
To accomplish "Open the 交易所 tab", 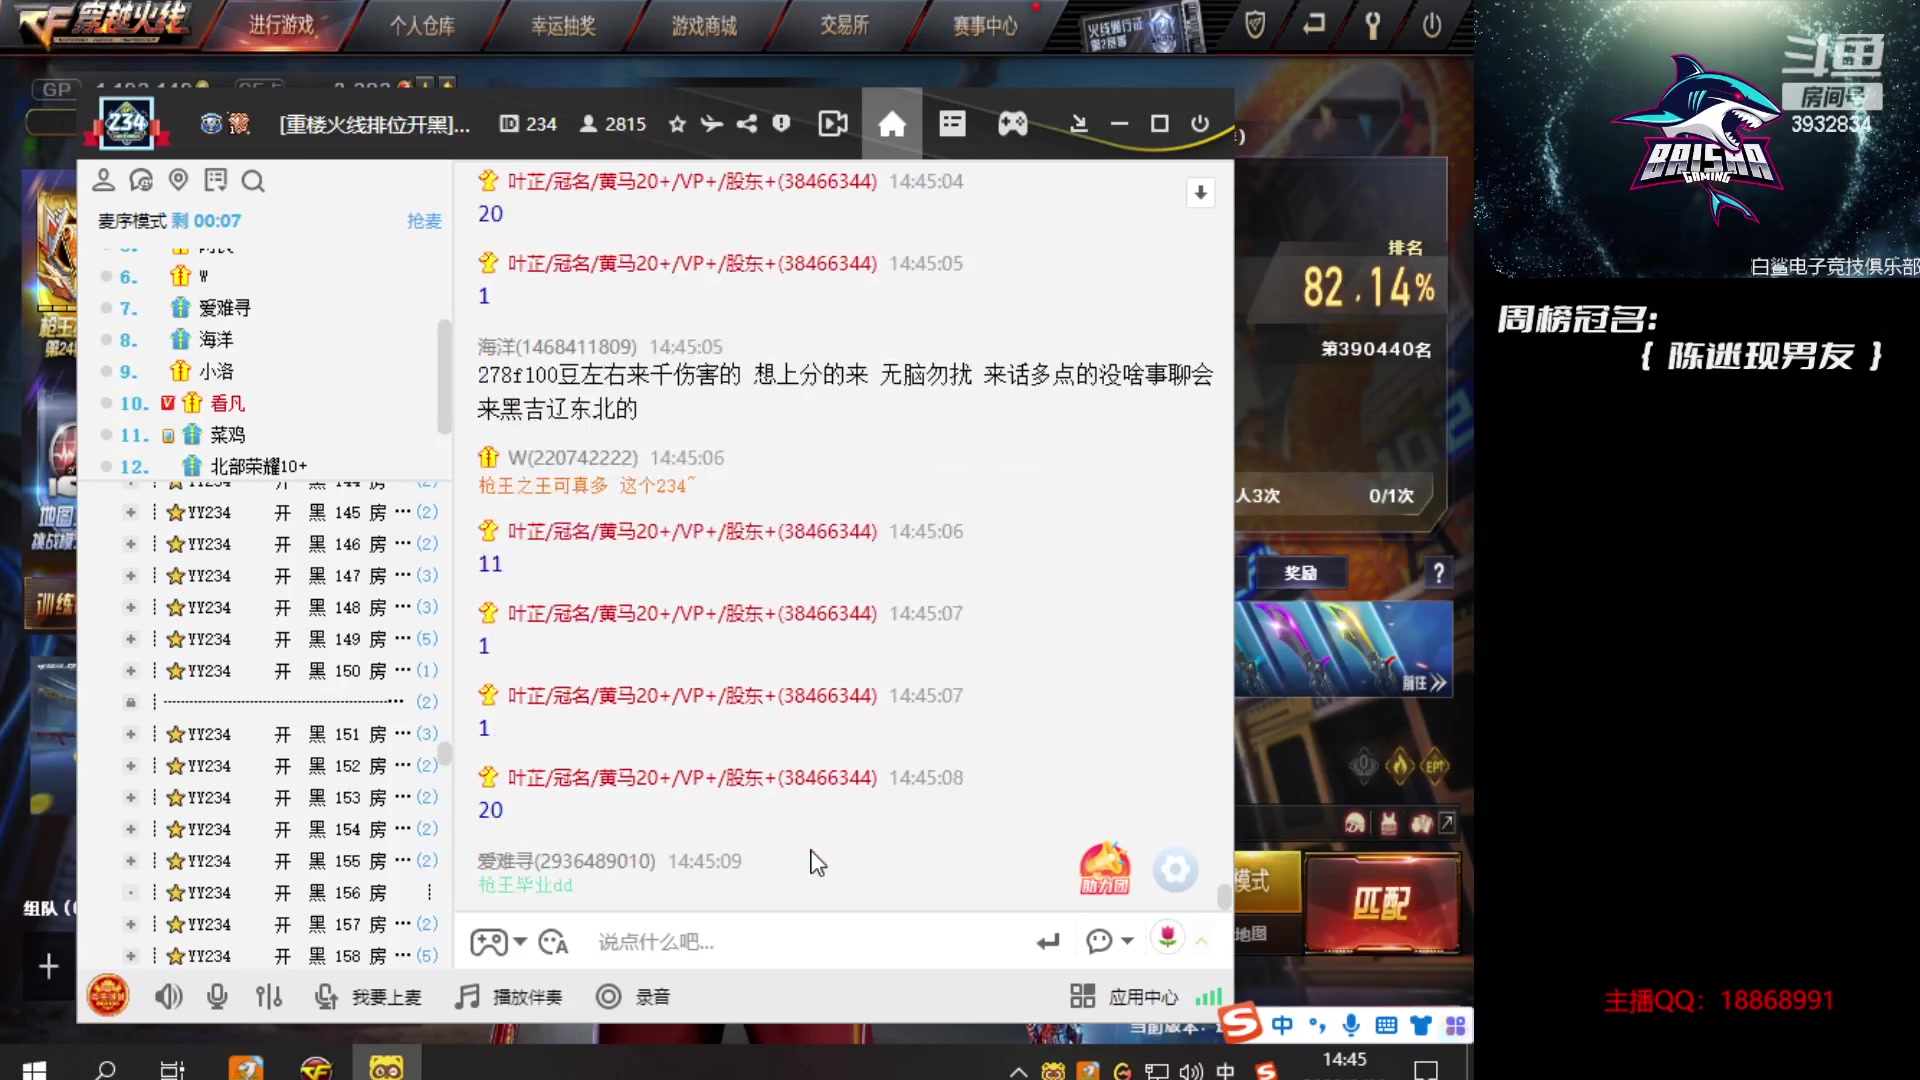I will [844, 25].
